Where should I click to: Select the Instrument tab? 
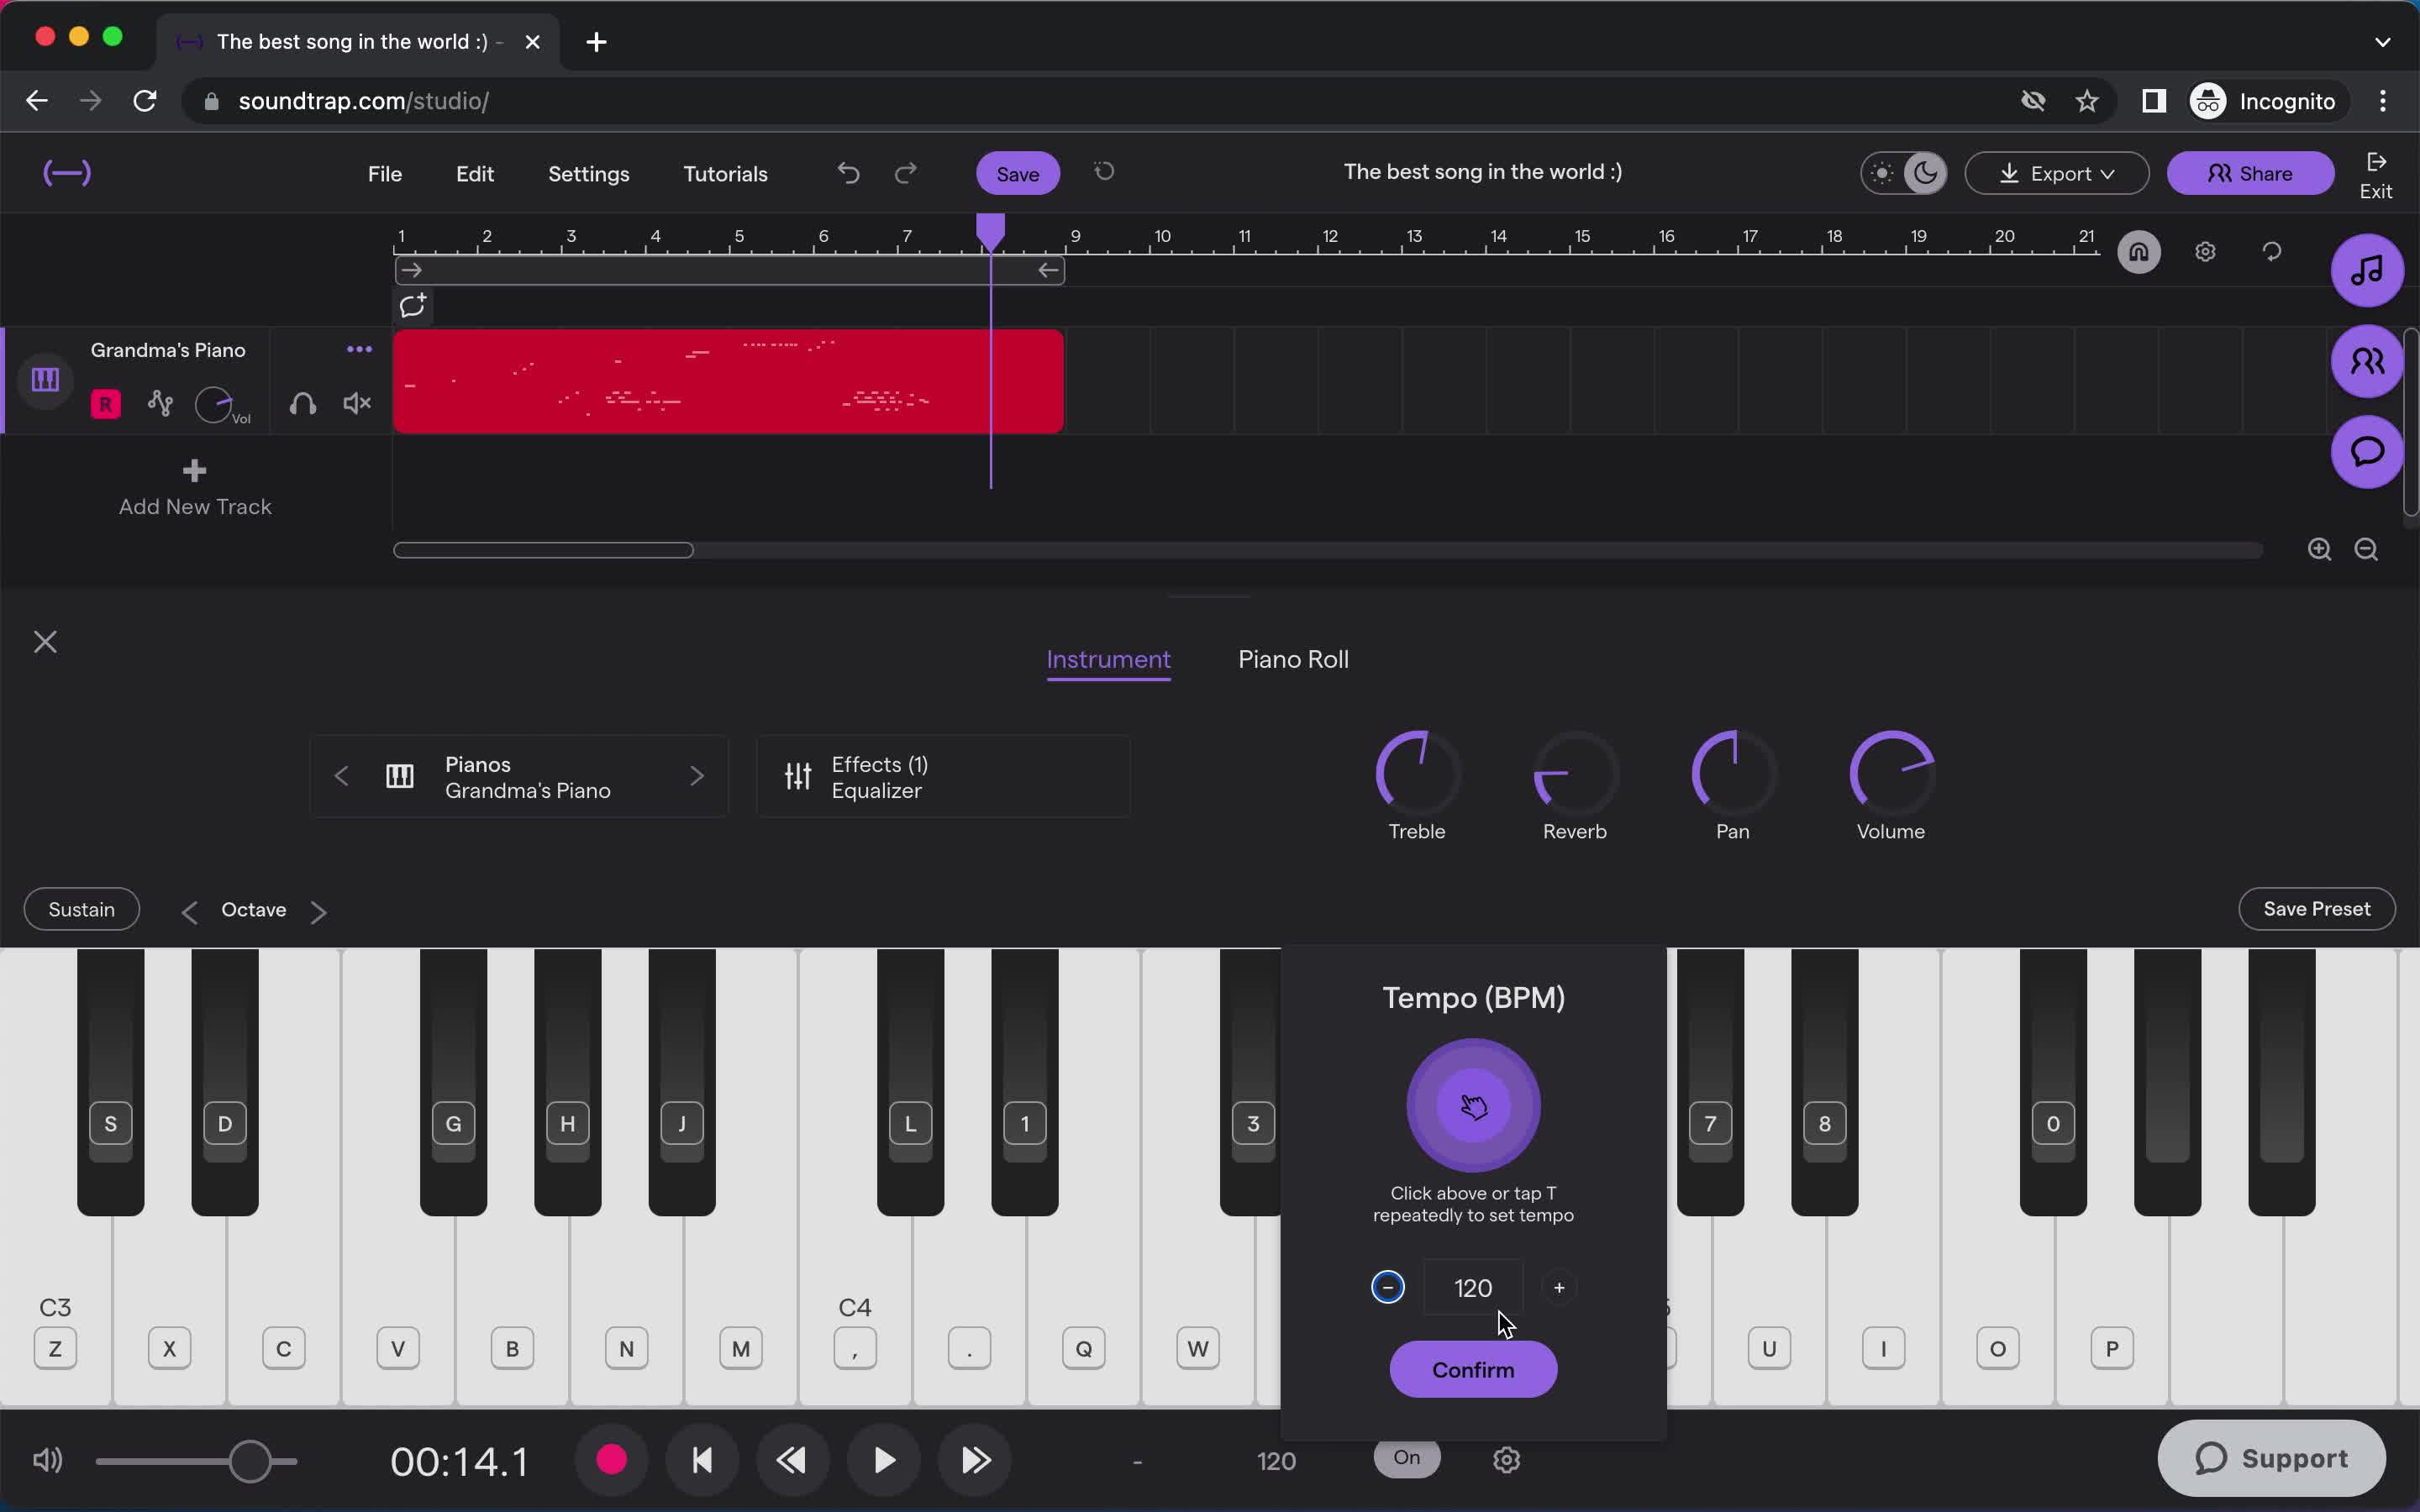pos(1108,659)
